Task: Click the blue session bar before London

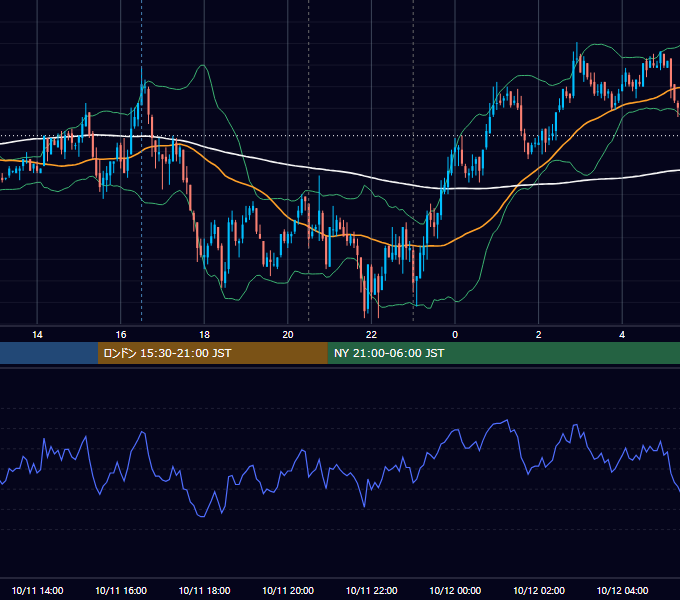Action: point(49,353)
